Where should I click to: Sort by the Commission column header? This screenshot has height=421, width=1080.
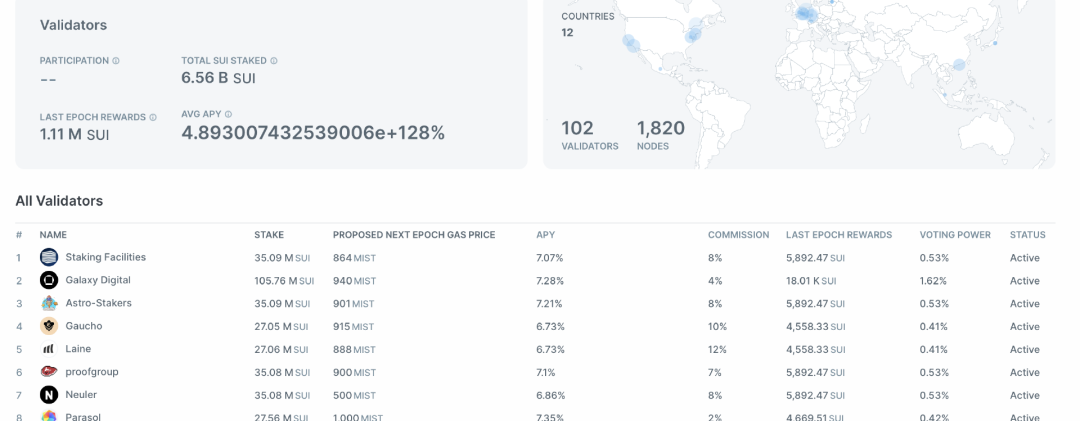point(738,235)
